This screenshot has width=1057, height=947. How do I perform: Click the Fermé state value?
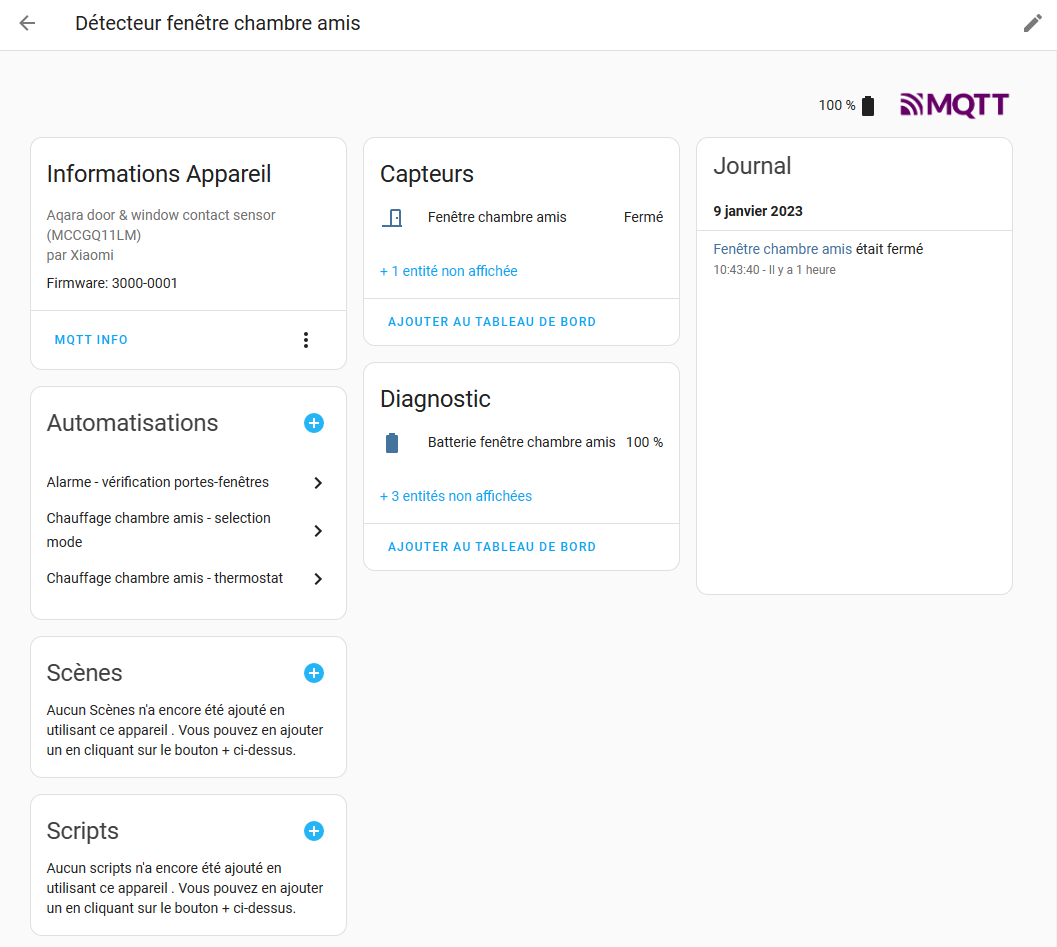pos(643,217)
